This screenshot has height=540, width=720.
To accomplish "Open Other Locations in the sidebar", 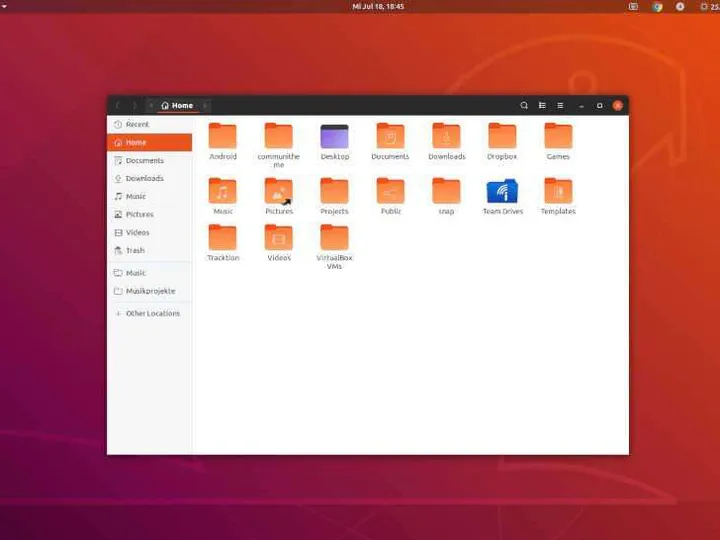I will [150, 314].
